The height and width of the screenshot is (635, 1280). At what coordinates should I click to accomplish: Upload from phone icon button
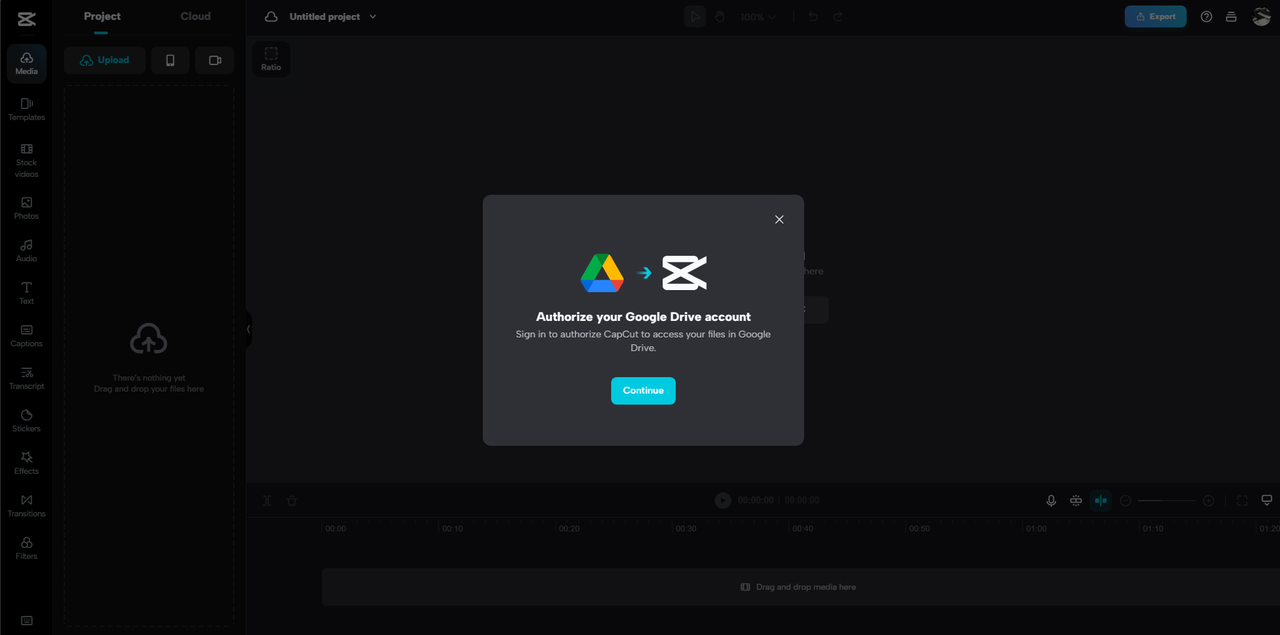[170, 60]
